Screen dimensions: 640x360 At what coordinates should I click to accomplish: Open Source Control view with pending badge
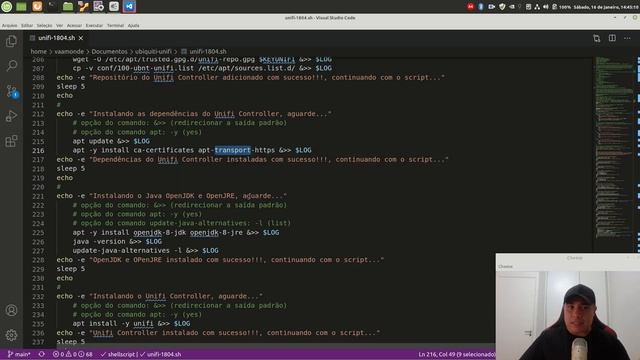point(11,91)
